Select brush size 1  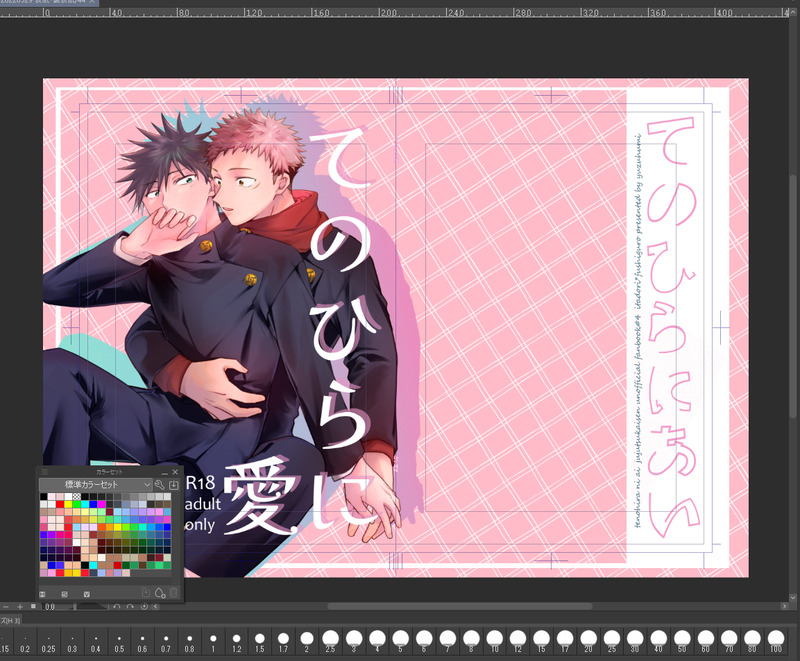click(213, 642)
